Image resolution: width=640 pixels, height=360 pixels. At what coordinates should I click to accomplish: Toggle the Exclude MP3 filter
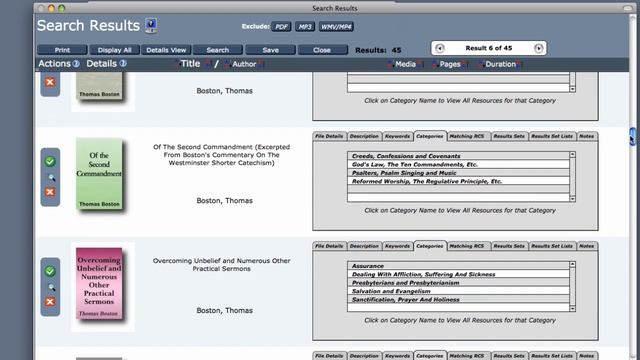[305, 27]
